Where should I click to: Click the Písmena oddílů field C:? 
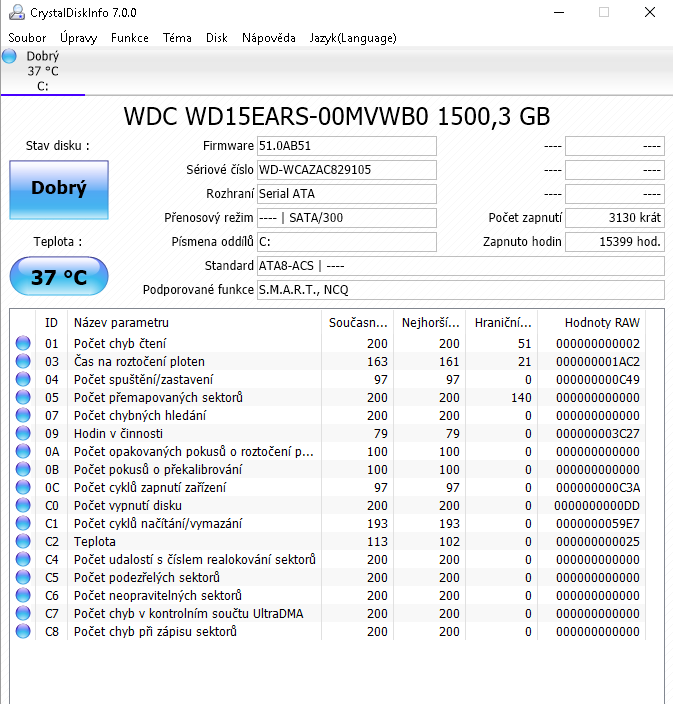tap(347, 242)
